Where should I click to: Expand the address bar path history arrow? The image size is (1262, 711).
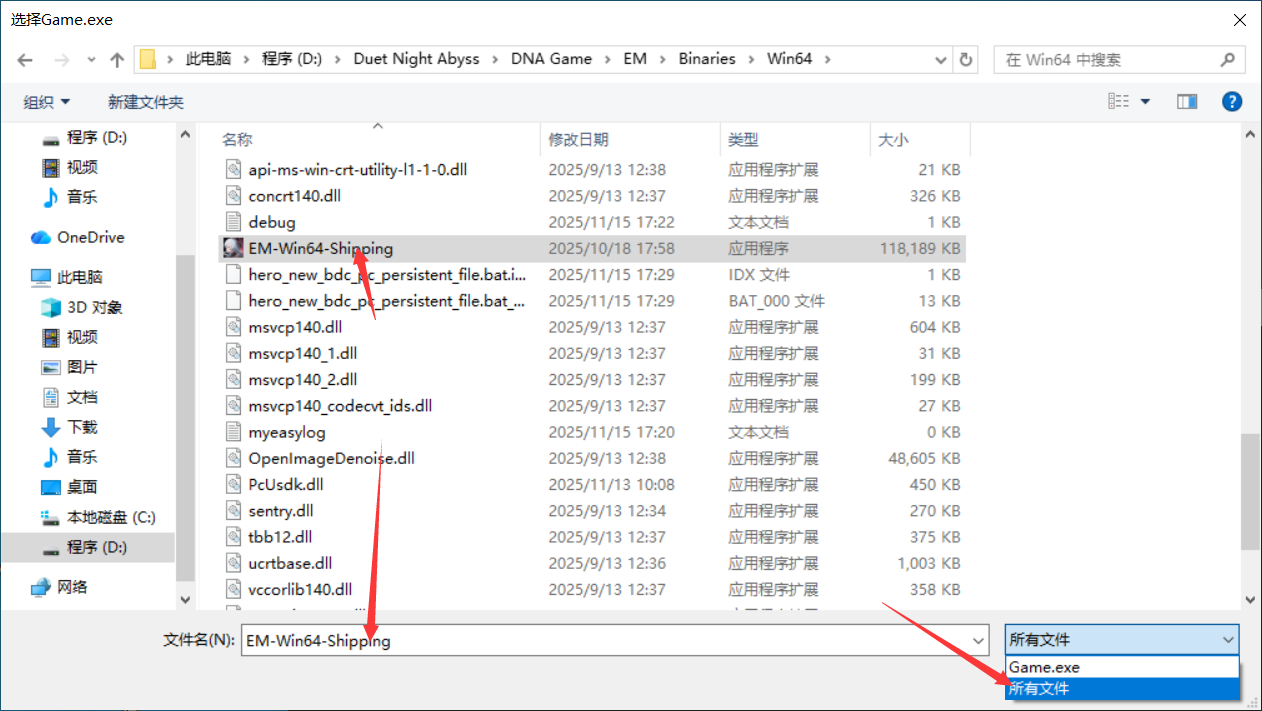pyautogui.click(x=940, y=60)
